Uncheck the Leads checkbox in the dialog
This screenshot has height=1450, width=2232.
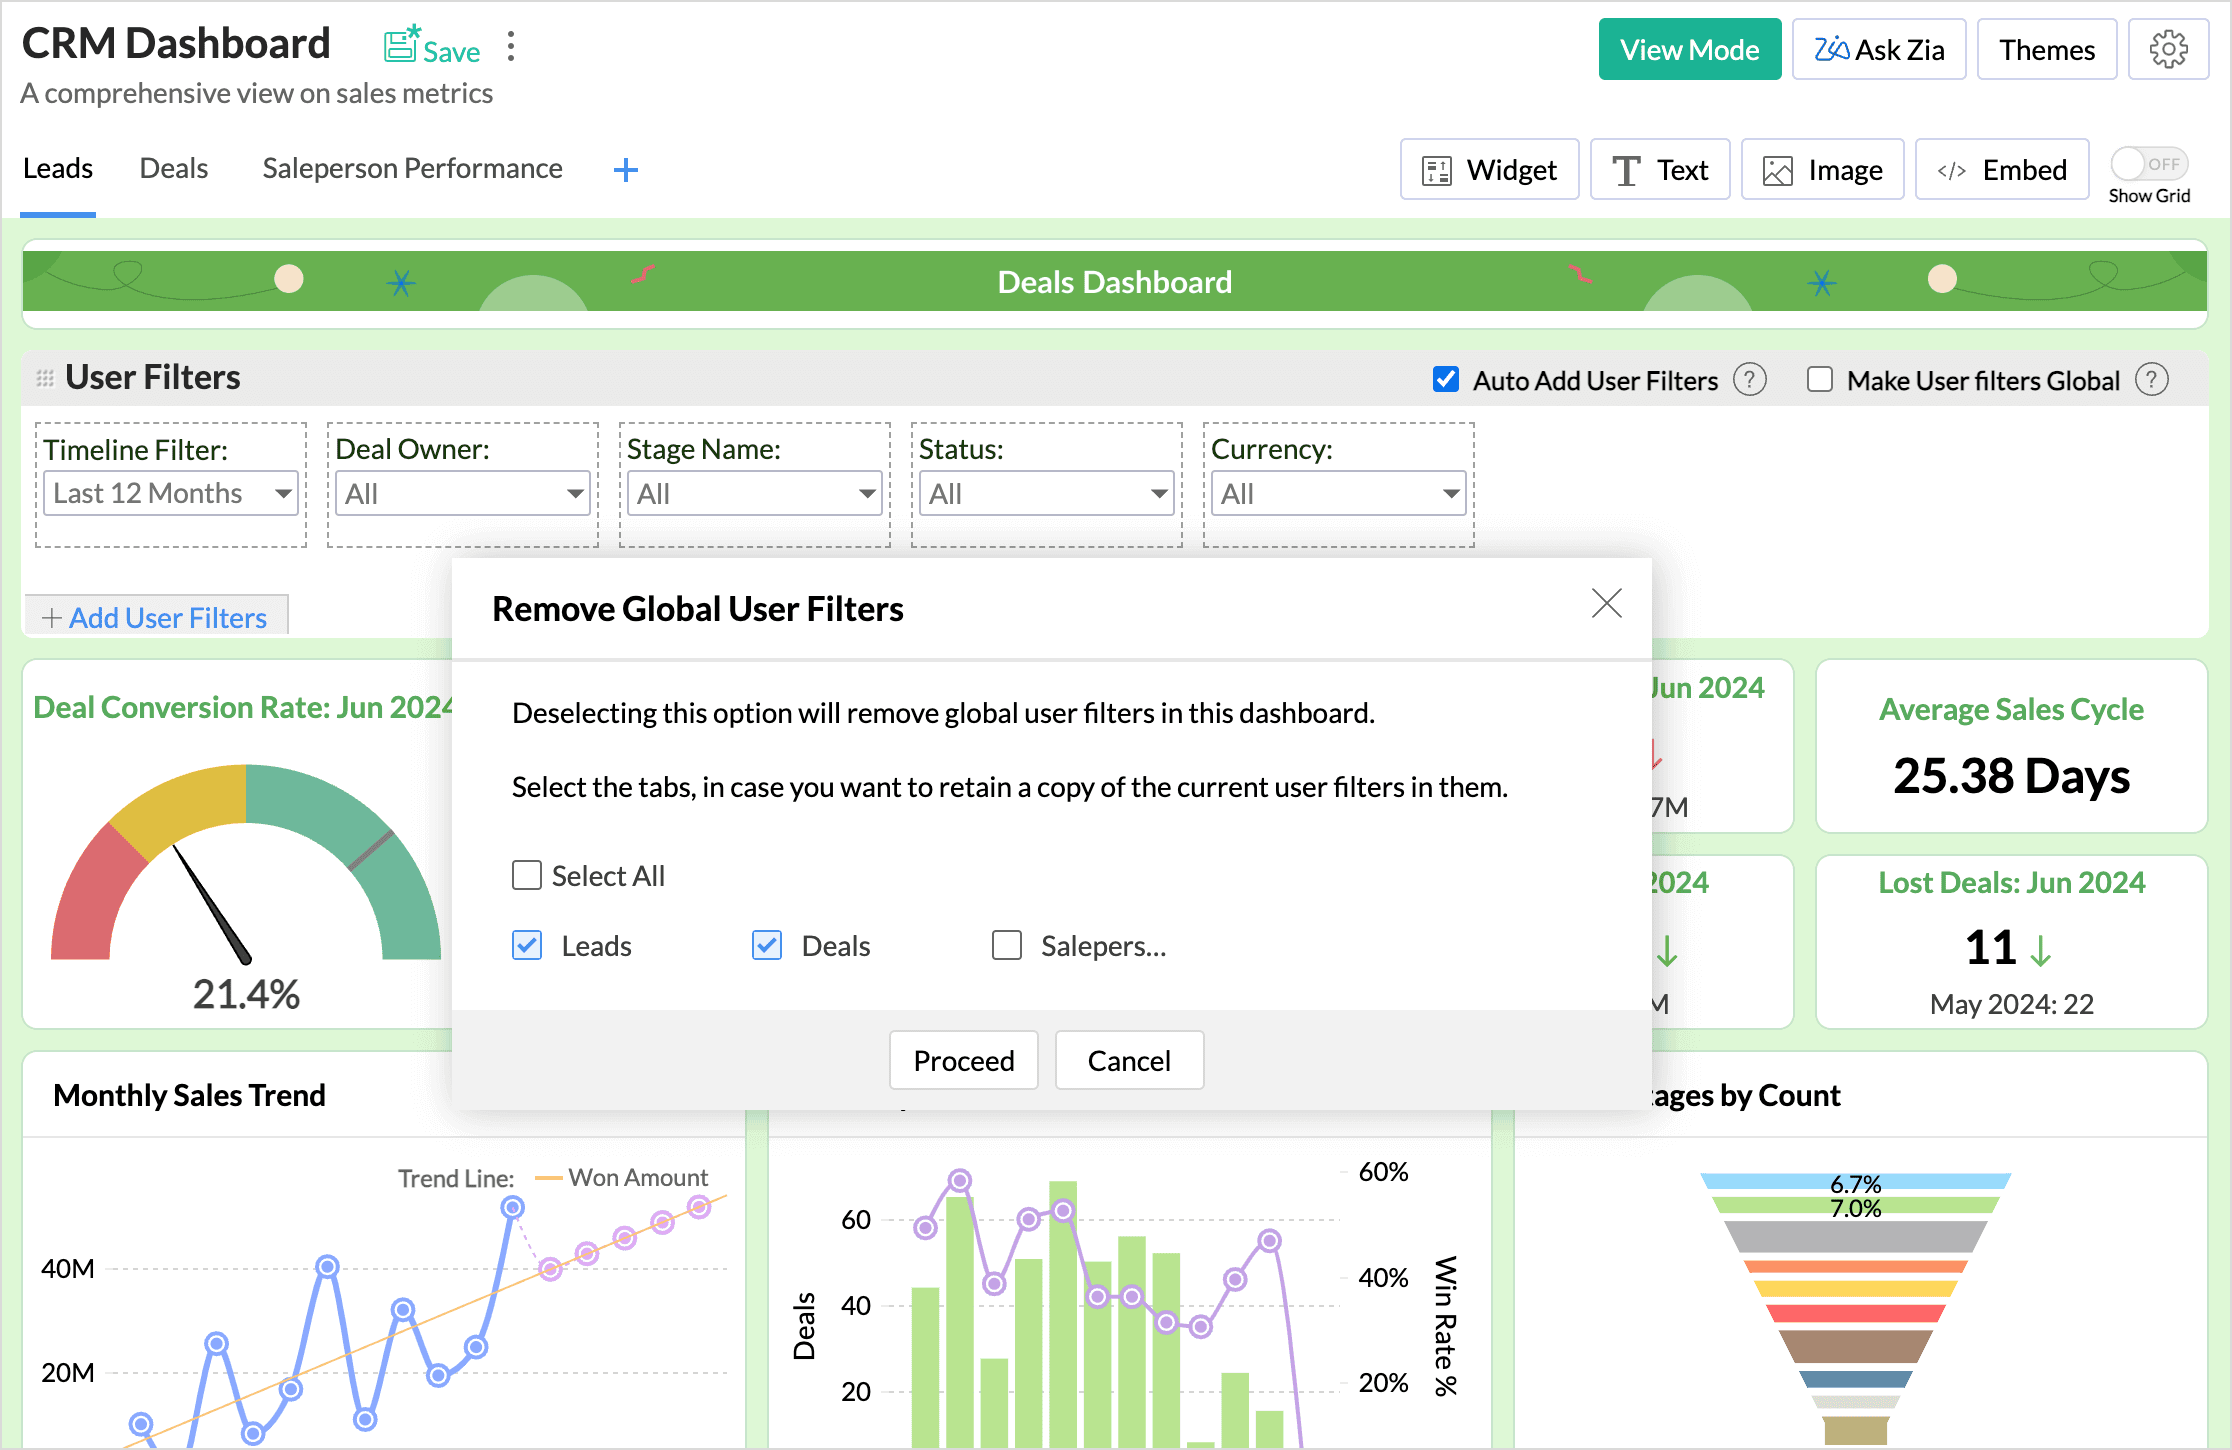527,945
